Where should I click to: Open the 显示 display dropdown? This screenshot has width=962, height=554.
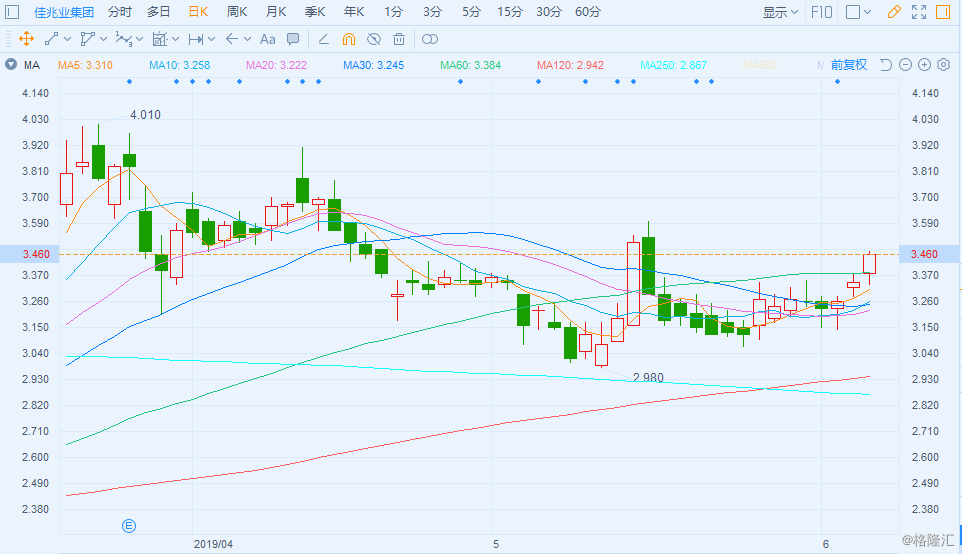click(x=780, y=12)
